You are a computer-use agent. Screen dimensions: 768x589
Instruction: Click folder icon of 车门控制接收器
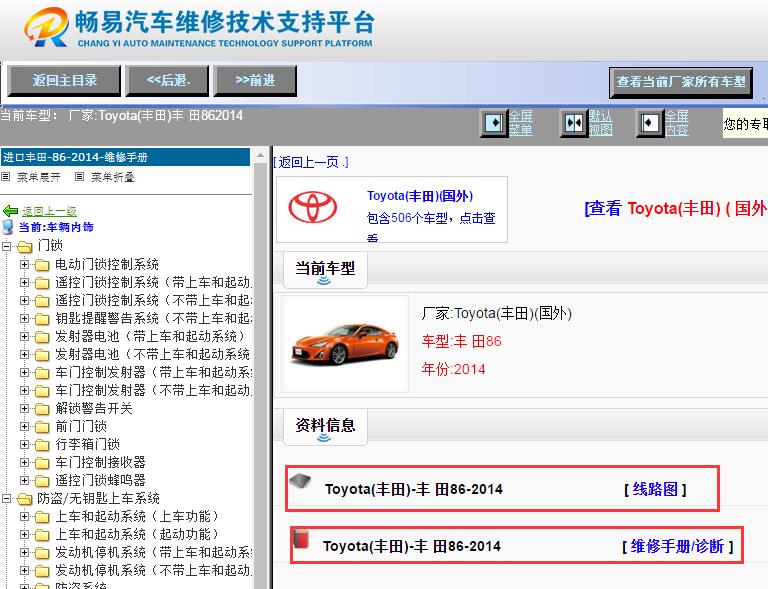42,463
